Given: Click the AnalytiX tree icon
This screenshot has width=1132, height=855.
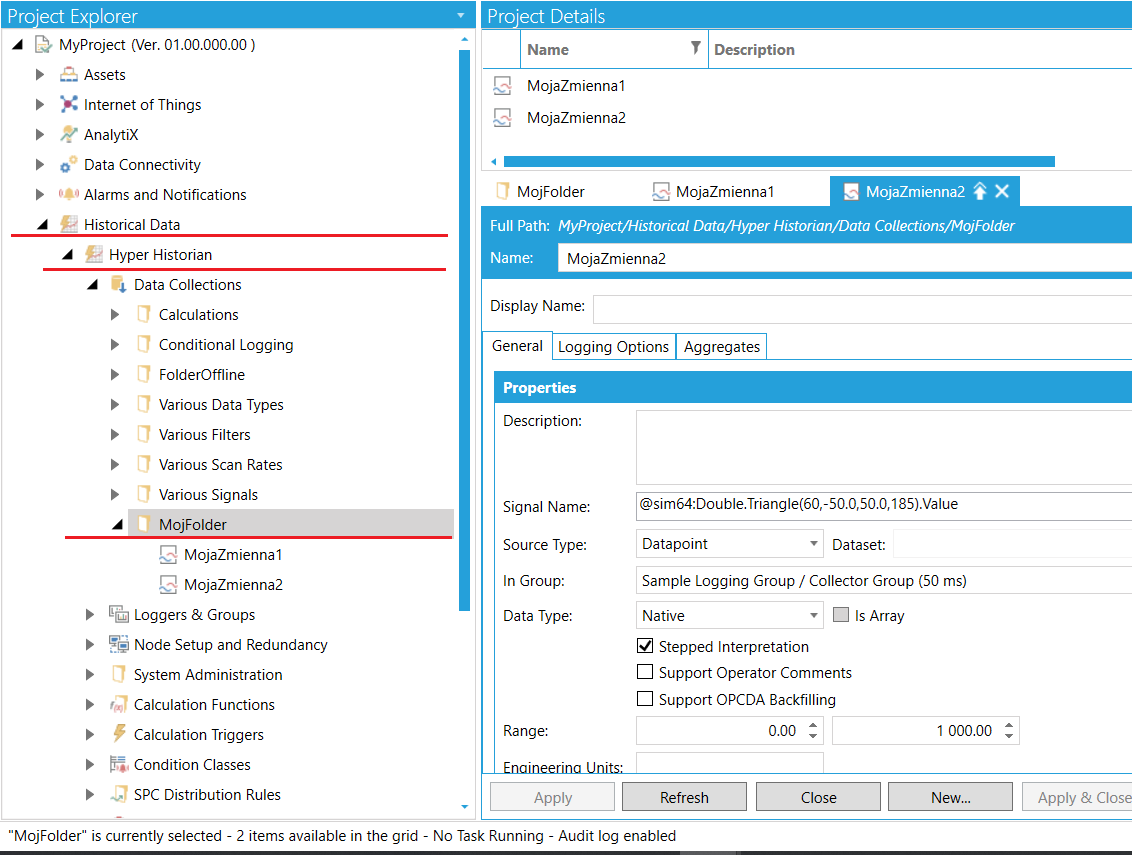Looking at the screenshot, I should coord(68,135).
